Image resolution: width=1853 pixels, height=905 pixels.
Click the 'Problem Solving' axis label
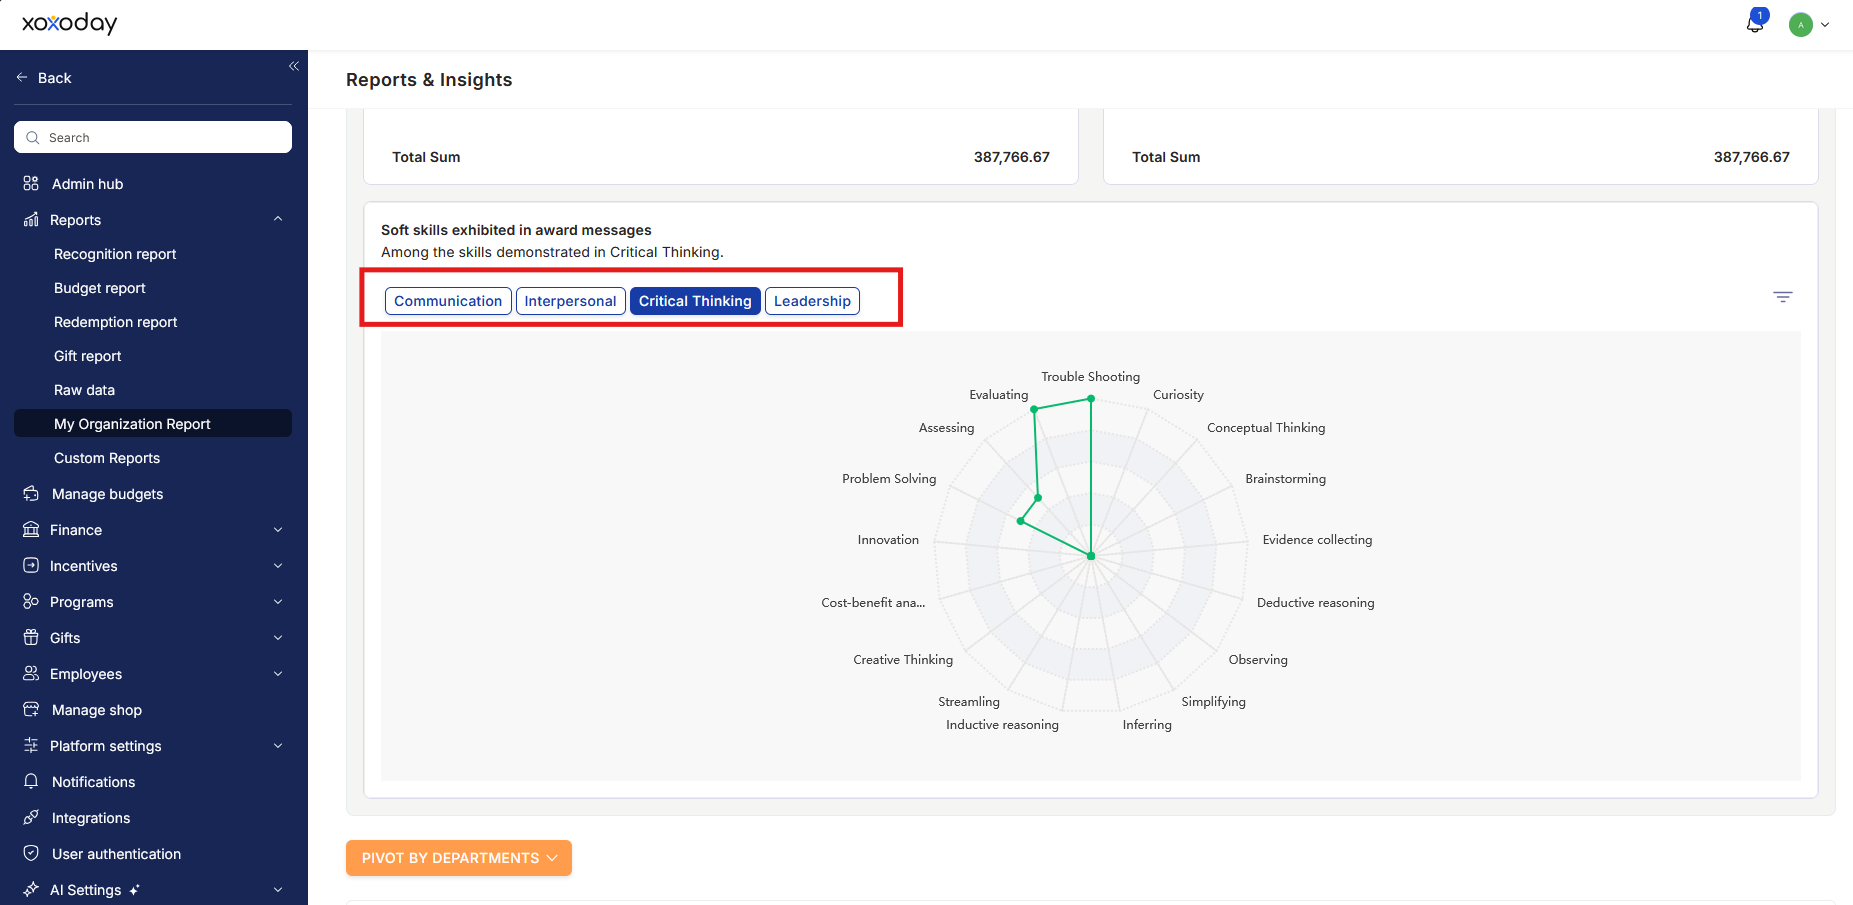pyautogui.click(x=889, y=479)
